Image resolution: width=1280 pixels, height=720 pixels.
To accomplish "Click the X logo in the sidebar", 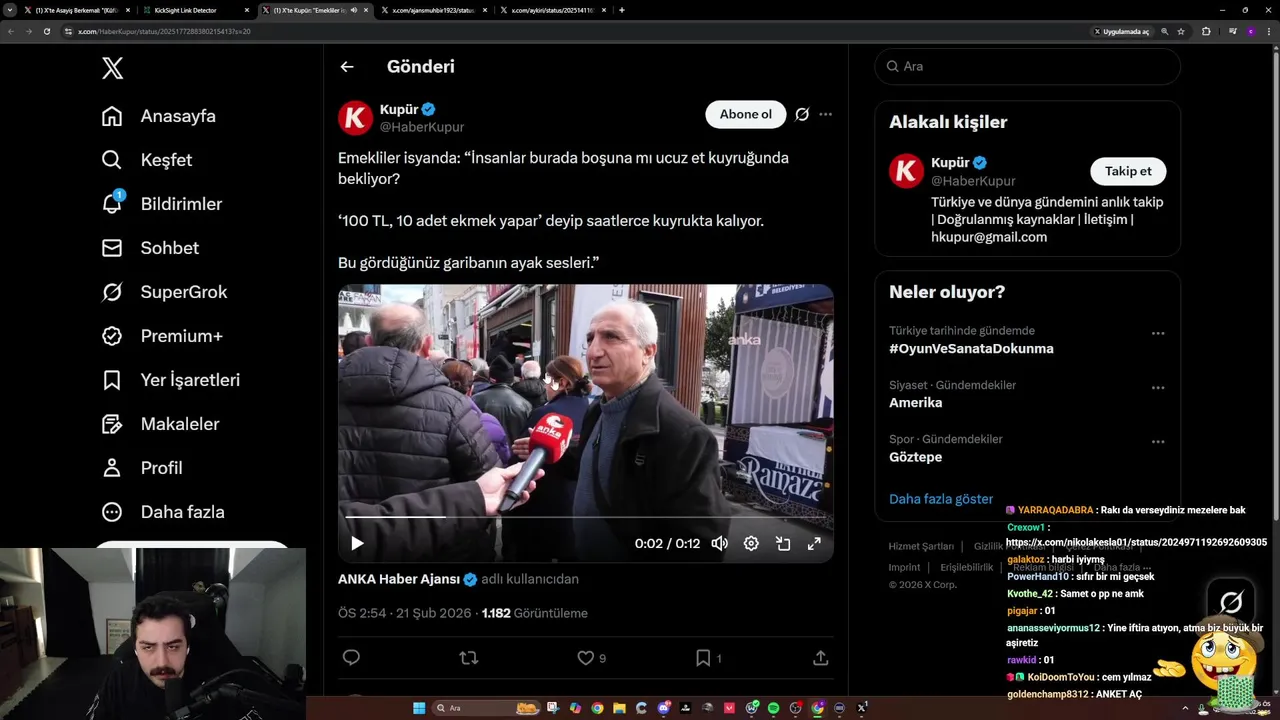I will pos(113,68).
